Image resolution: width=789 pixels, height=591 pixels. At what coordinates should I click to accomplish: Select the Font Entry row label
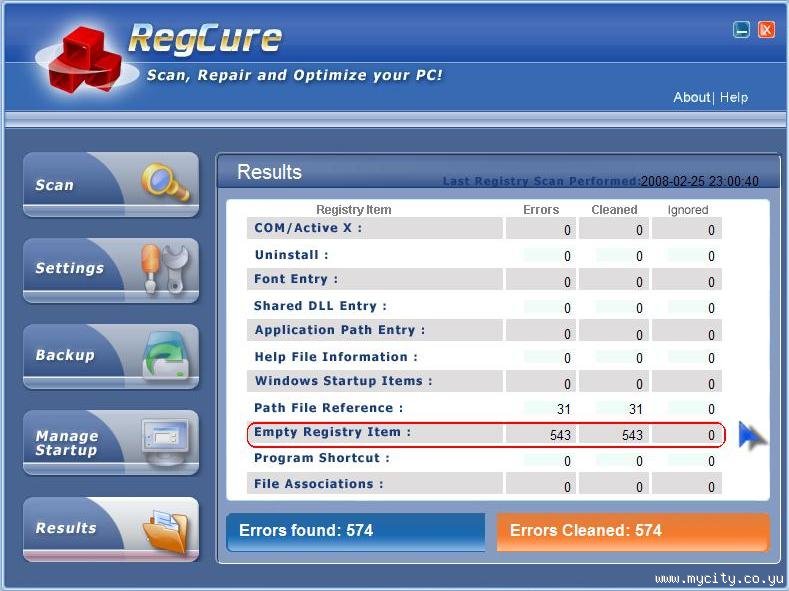tap(296, 279)
